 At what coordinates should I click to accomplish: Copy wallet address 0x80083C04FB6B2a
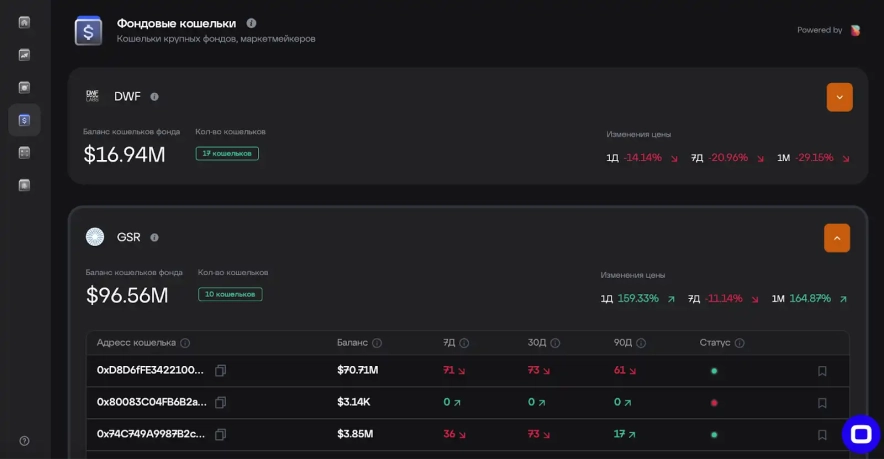221,402
